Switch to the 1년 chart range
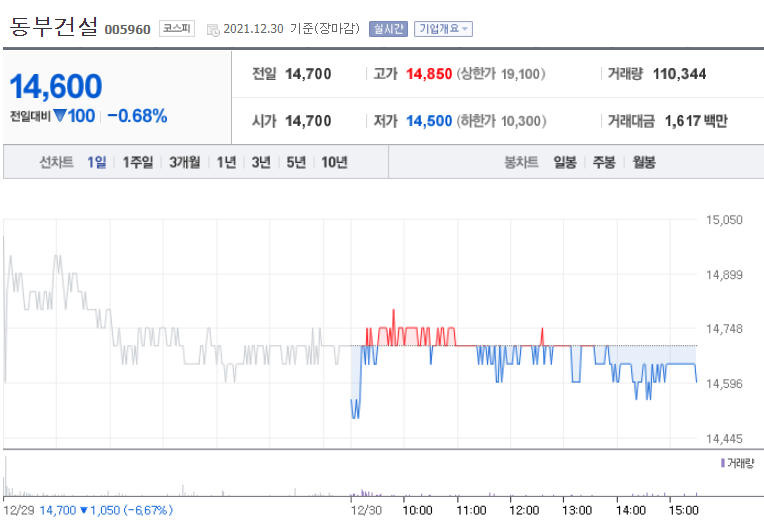The height and width of the screenshot is (526, 764). tap(226, 162)
